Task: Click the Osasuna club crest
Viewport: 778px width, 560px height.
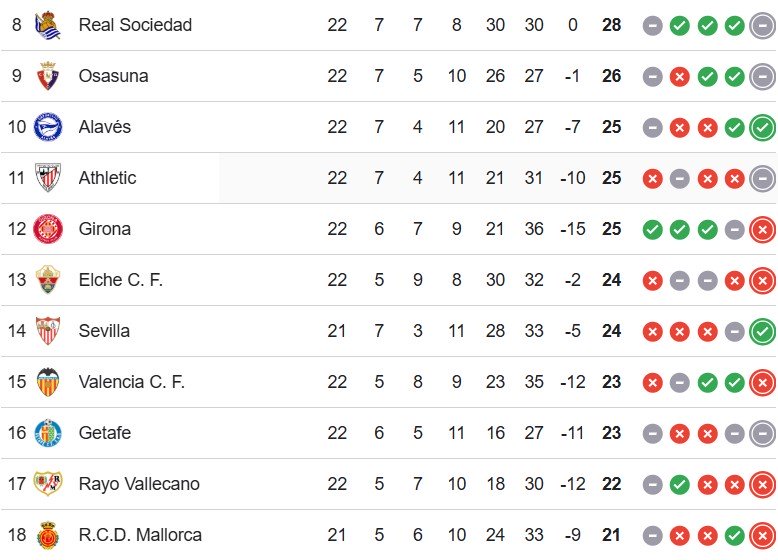Action: click(x=47, y=76)
